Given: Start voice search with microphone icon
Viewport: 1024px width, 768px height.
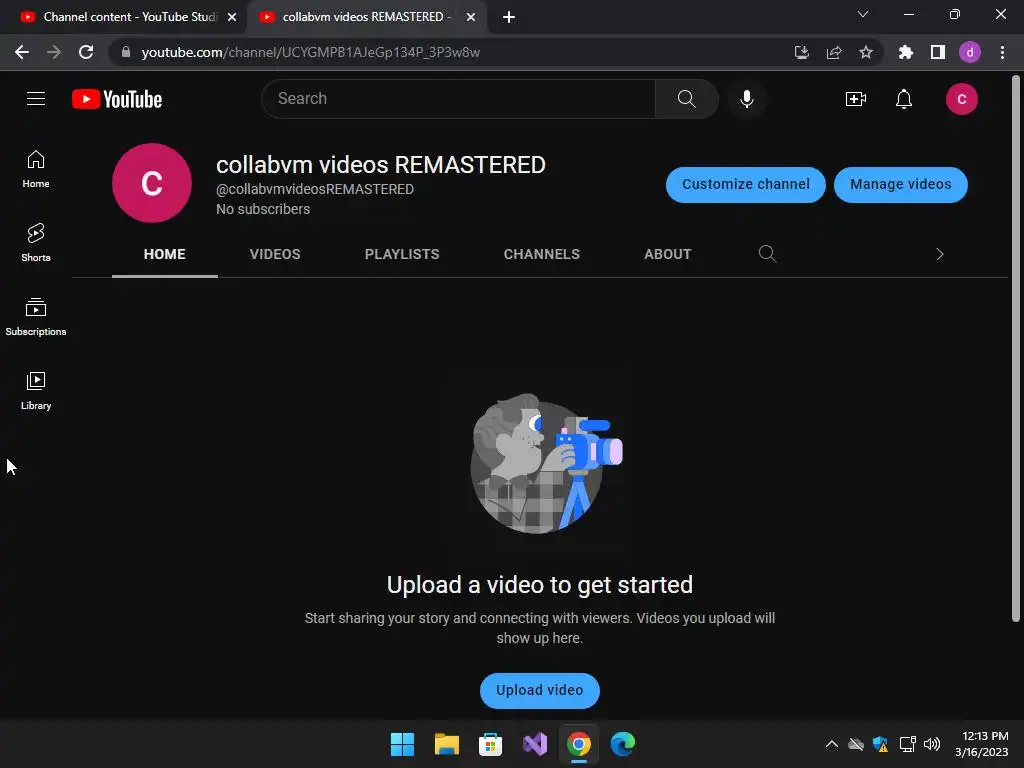Looking at the screenshot, I should point(746,99).
